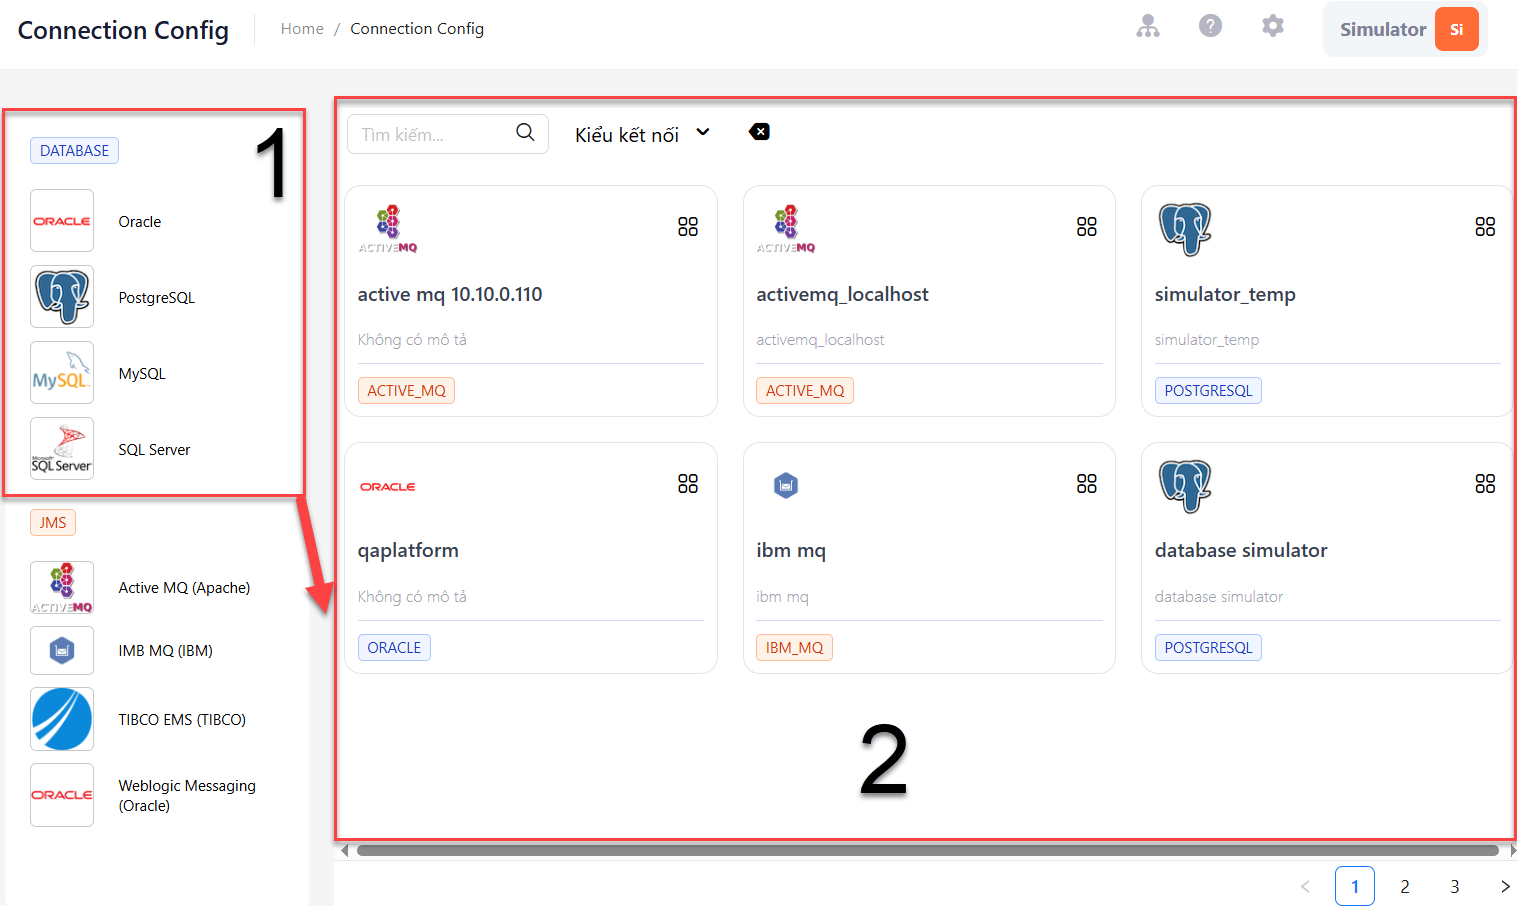
Task: Click POSTGRESQL tag on simulator_temp card
Action: point(1208,390)
